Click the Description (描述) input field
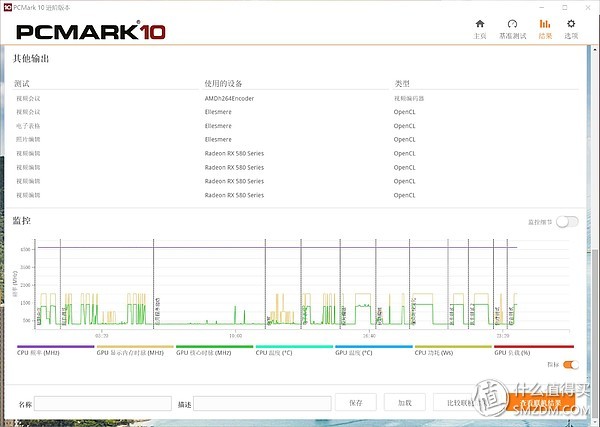 [262, 404]
